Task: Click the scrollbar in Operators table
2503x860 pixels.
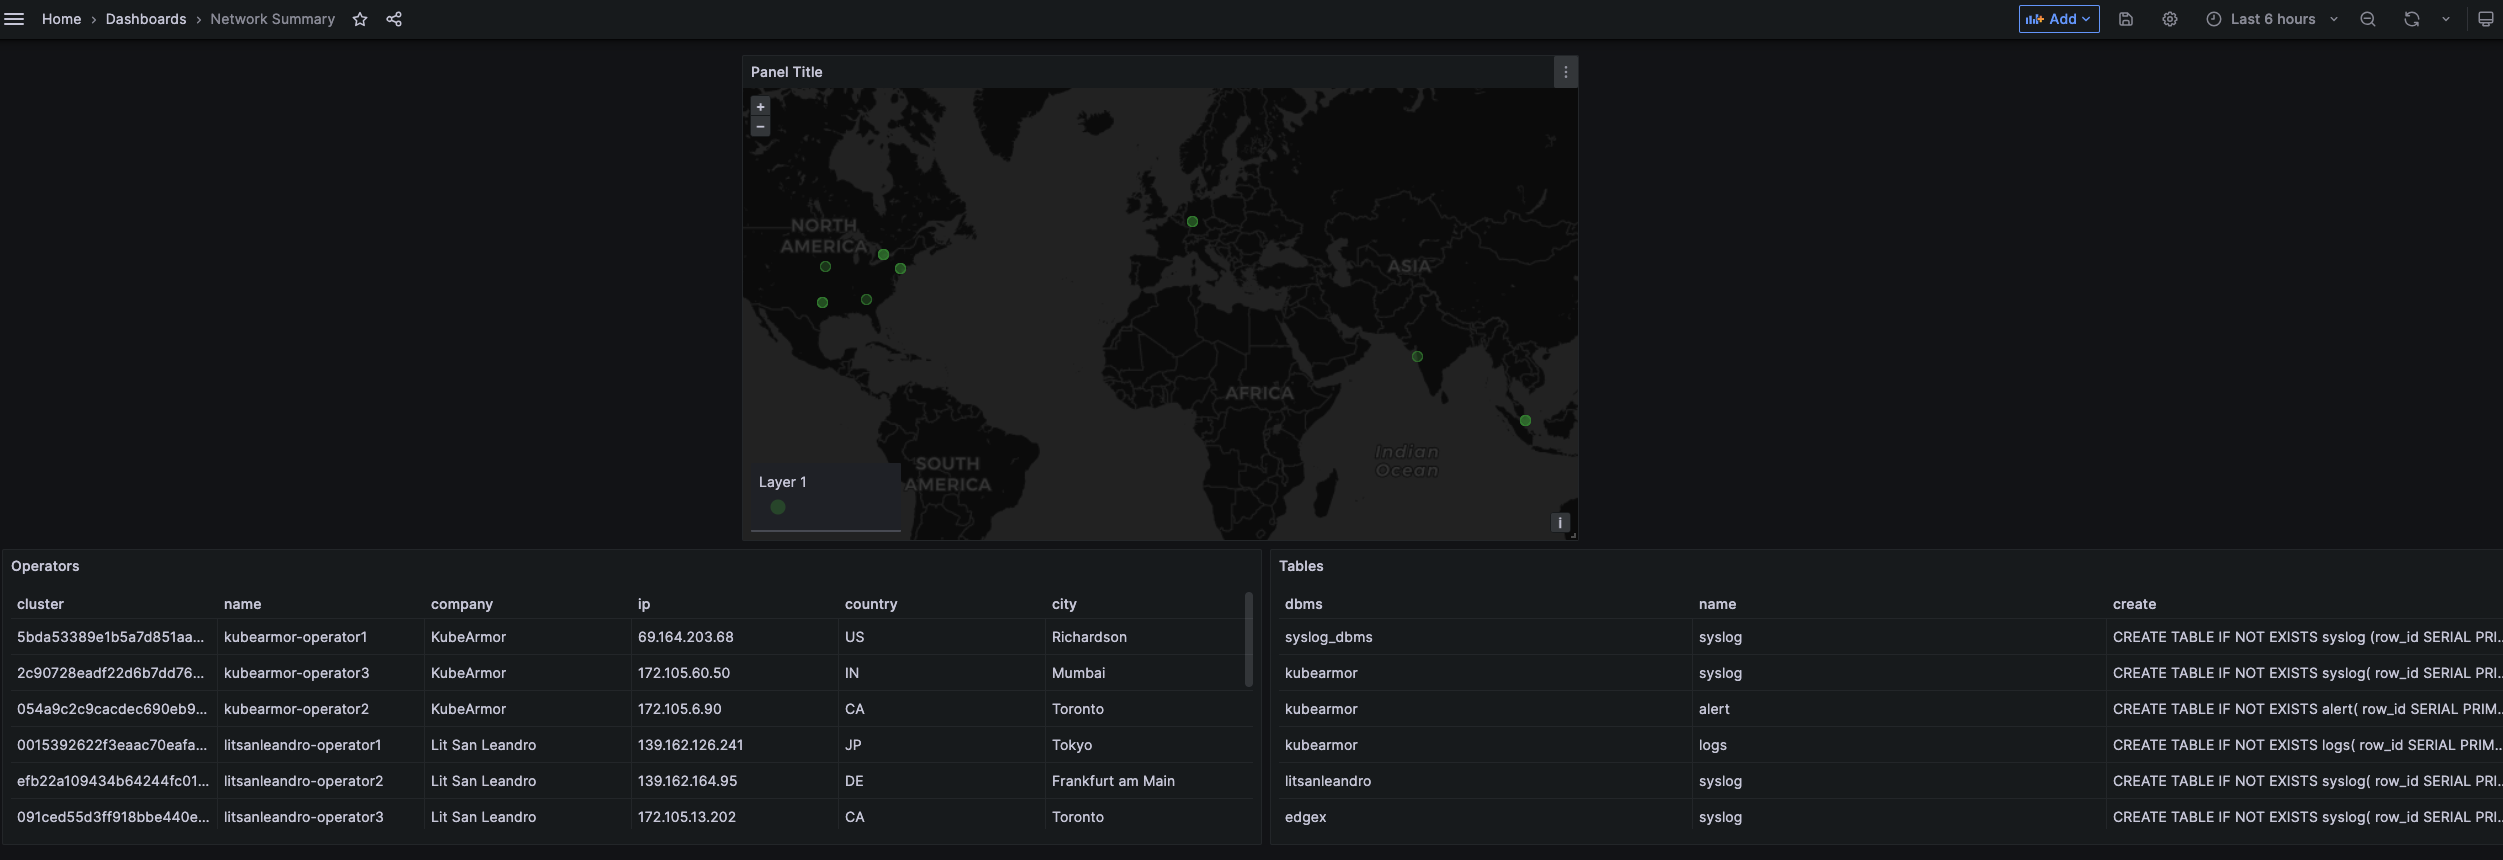Action: coord(1248,640)
